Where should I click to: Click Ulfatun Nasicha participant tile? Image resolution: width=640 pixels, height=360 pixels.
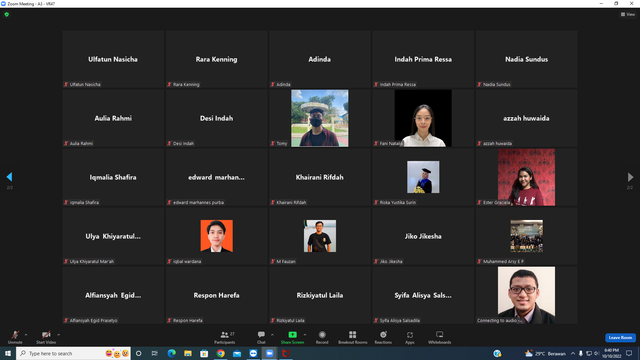tap(113, 59)
